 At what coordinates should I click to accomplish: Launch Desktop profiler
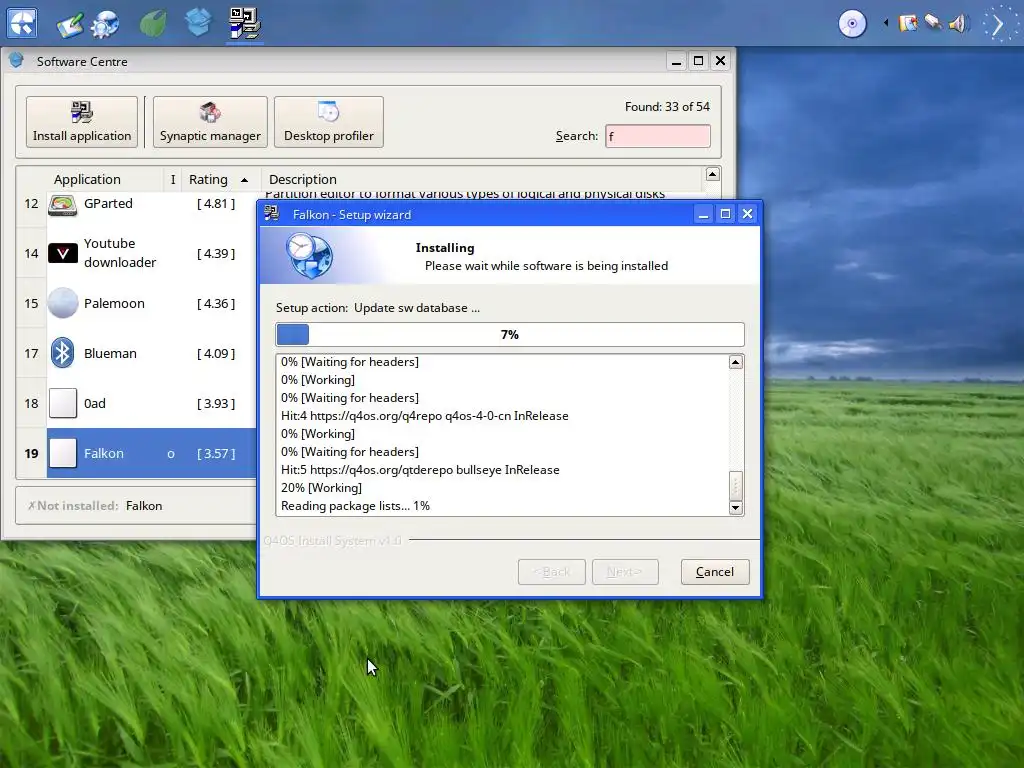(328, 122)
